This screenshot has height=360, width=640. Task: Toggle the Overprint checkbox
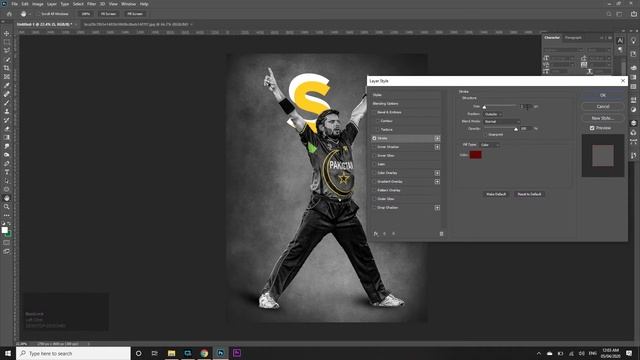click(486, 134)
